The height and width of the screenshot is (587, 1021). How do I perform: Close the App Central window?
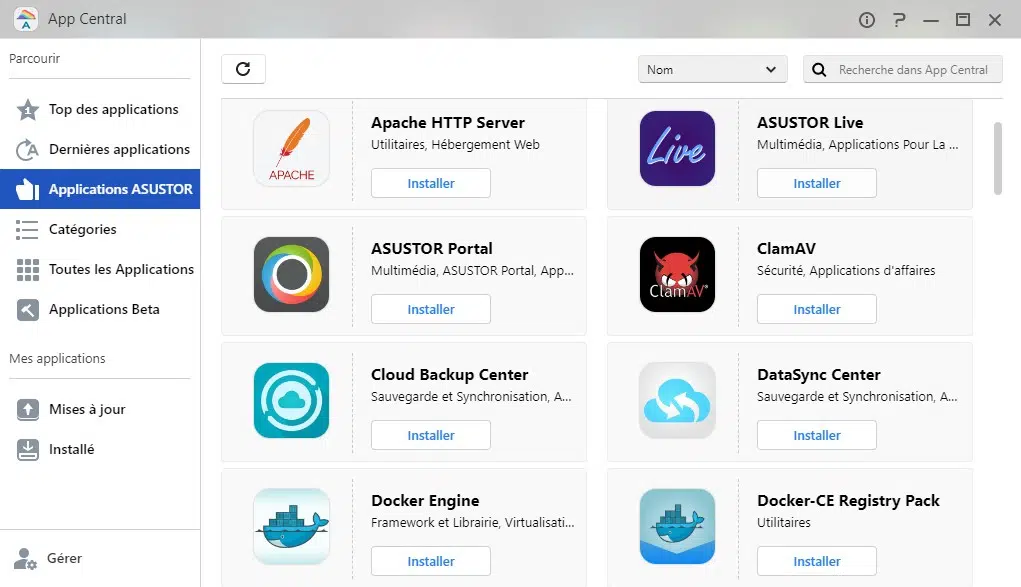pos(995,20)
